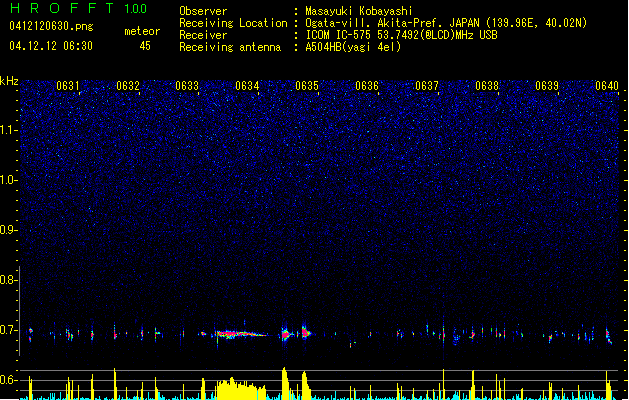Click the meteor count value 45
629x400 pixels.
click(x=145, y=46)
